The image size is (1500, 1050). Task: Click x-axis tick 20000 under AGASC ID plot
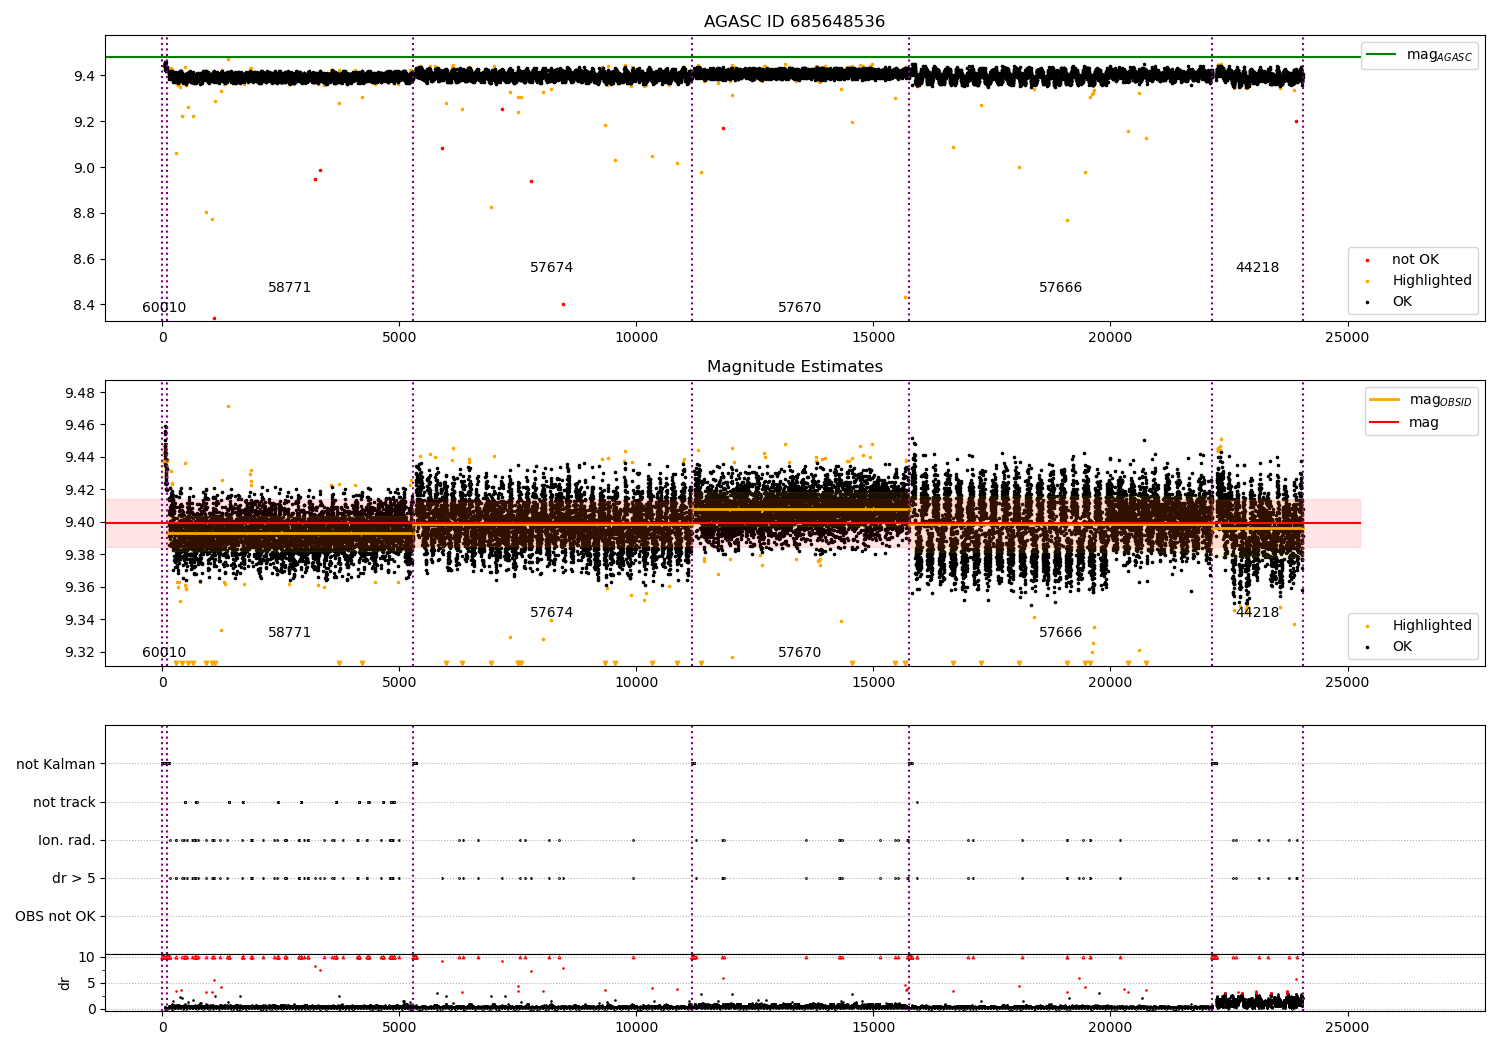(1110, 338)
